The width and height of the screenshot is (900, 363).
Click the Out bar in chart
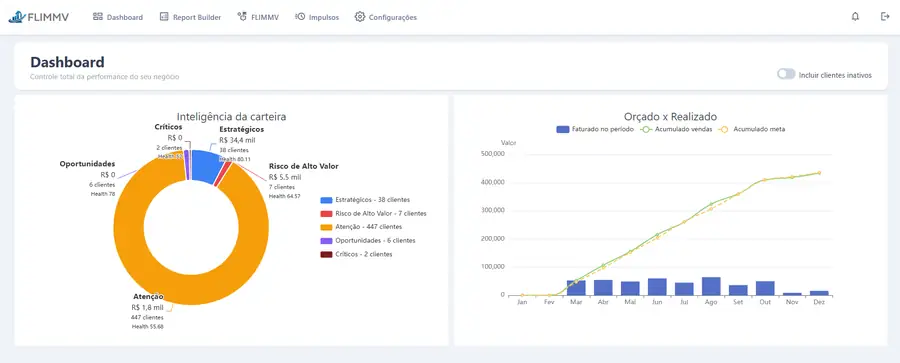[x=765, y=288]
